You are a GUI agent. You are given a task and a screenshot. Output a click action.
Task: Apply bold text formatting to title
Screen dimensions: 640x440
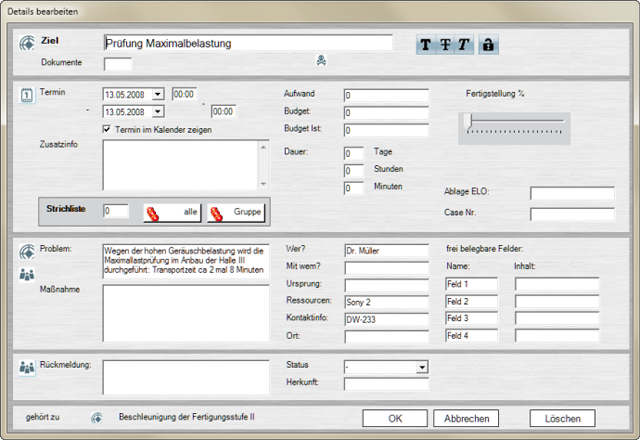click(x=426, y=45)
